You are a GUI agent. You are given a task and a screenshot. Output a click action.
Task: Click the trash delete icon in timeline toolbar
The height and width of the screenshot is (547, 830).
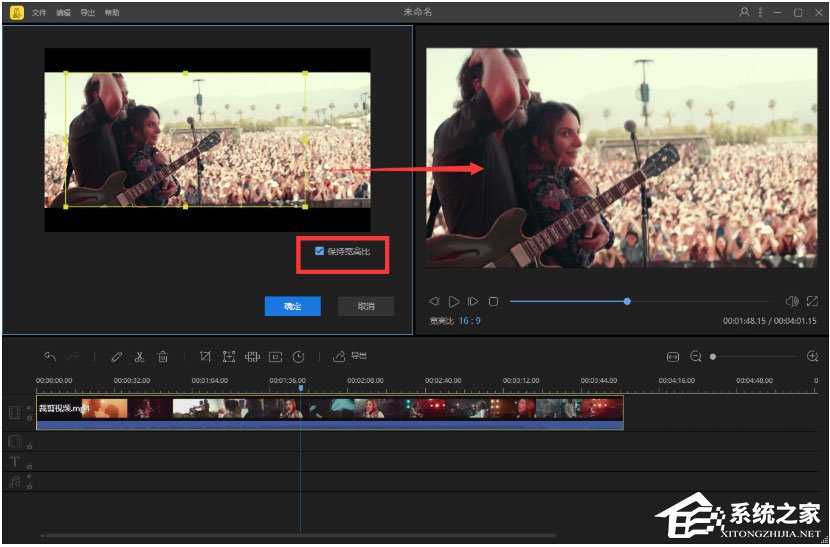(162, 356)
